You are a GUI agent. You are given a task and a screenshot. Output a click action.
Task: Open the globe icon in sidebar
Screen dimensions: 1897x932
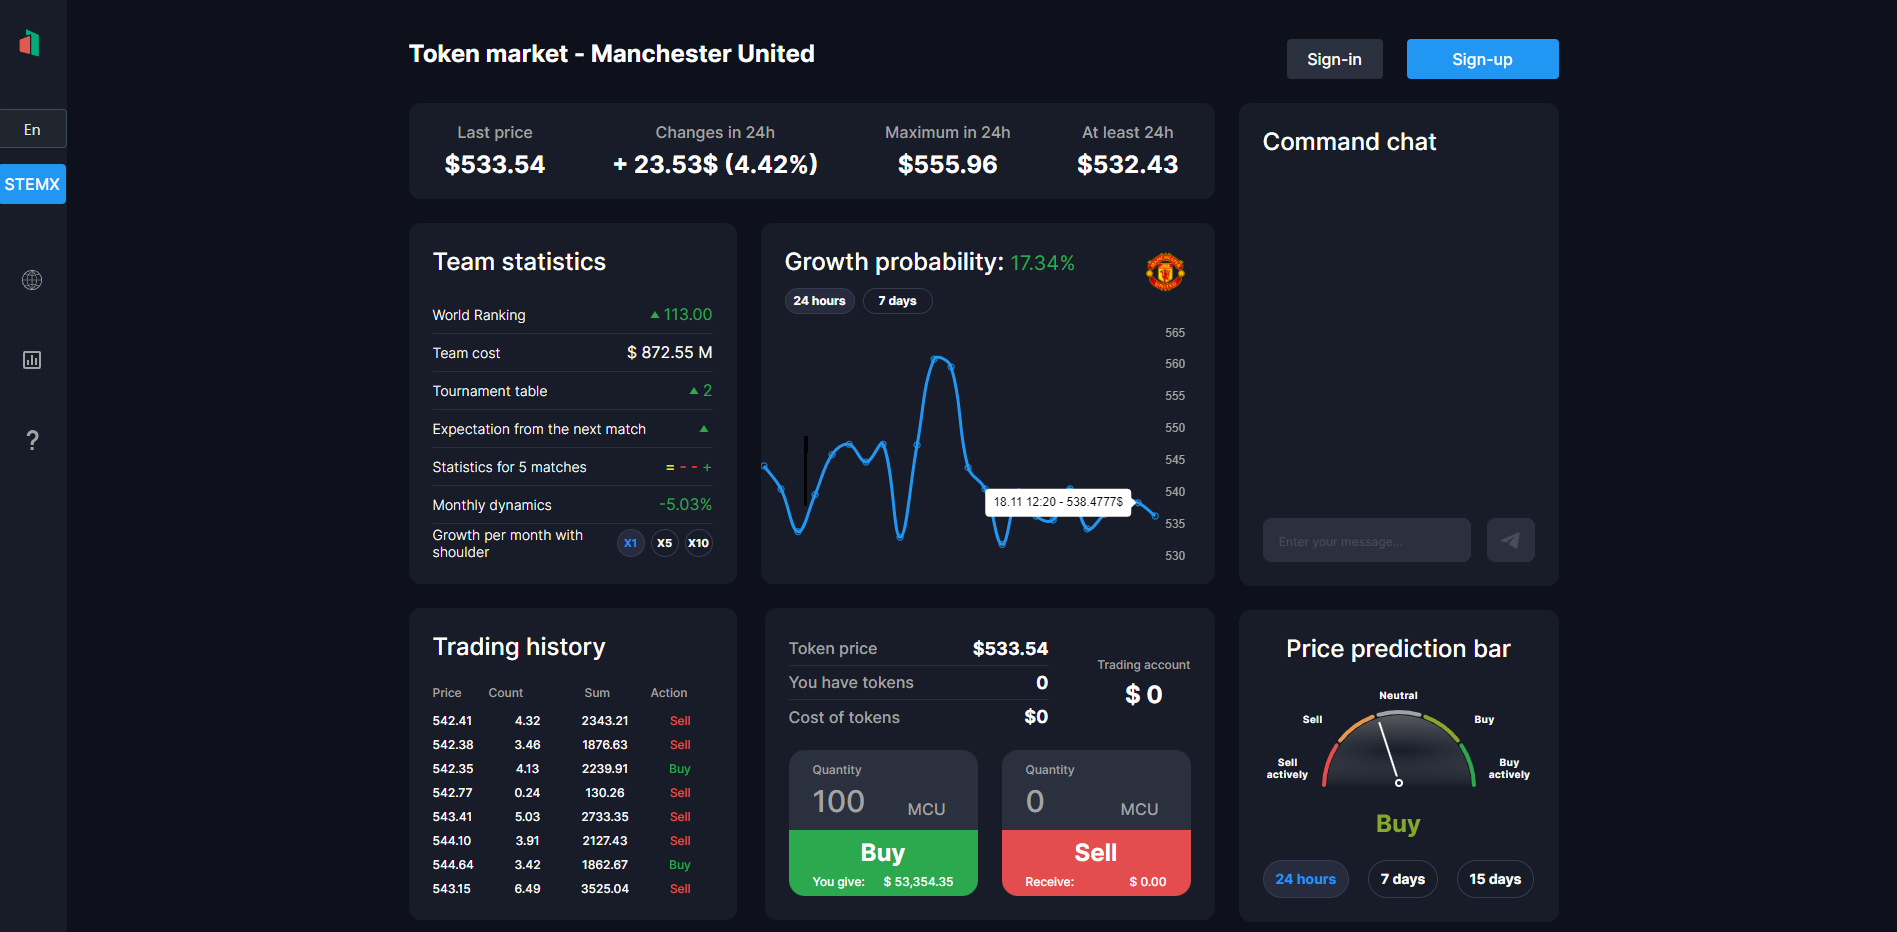pyautogui.click(x=32, y=280)
